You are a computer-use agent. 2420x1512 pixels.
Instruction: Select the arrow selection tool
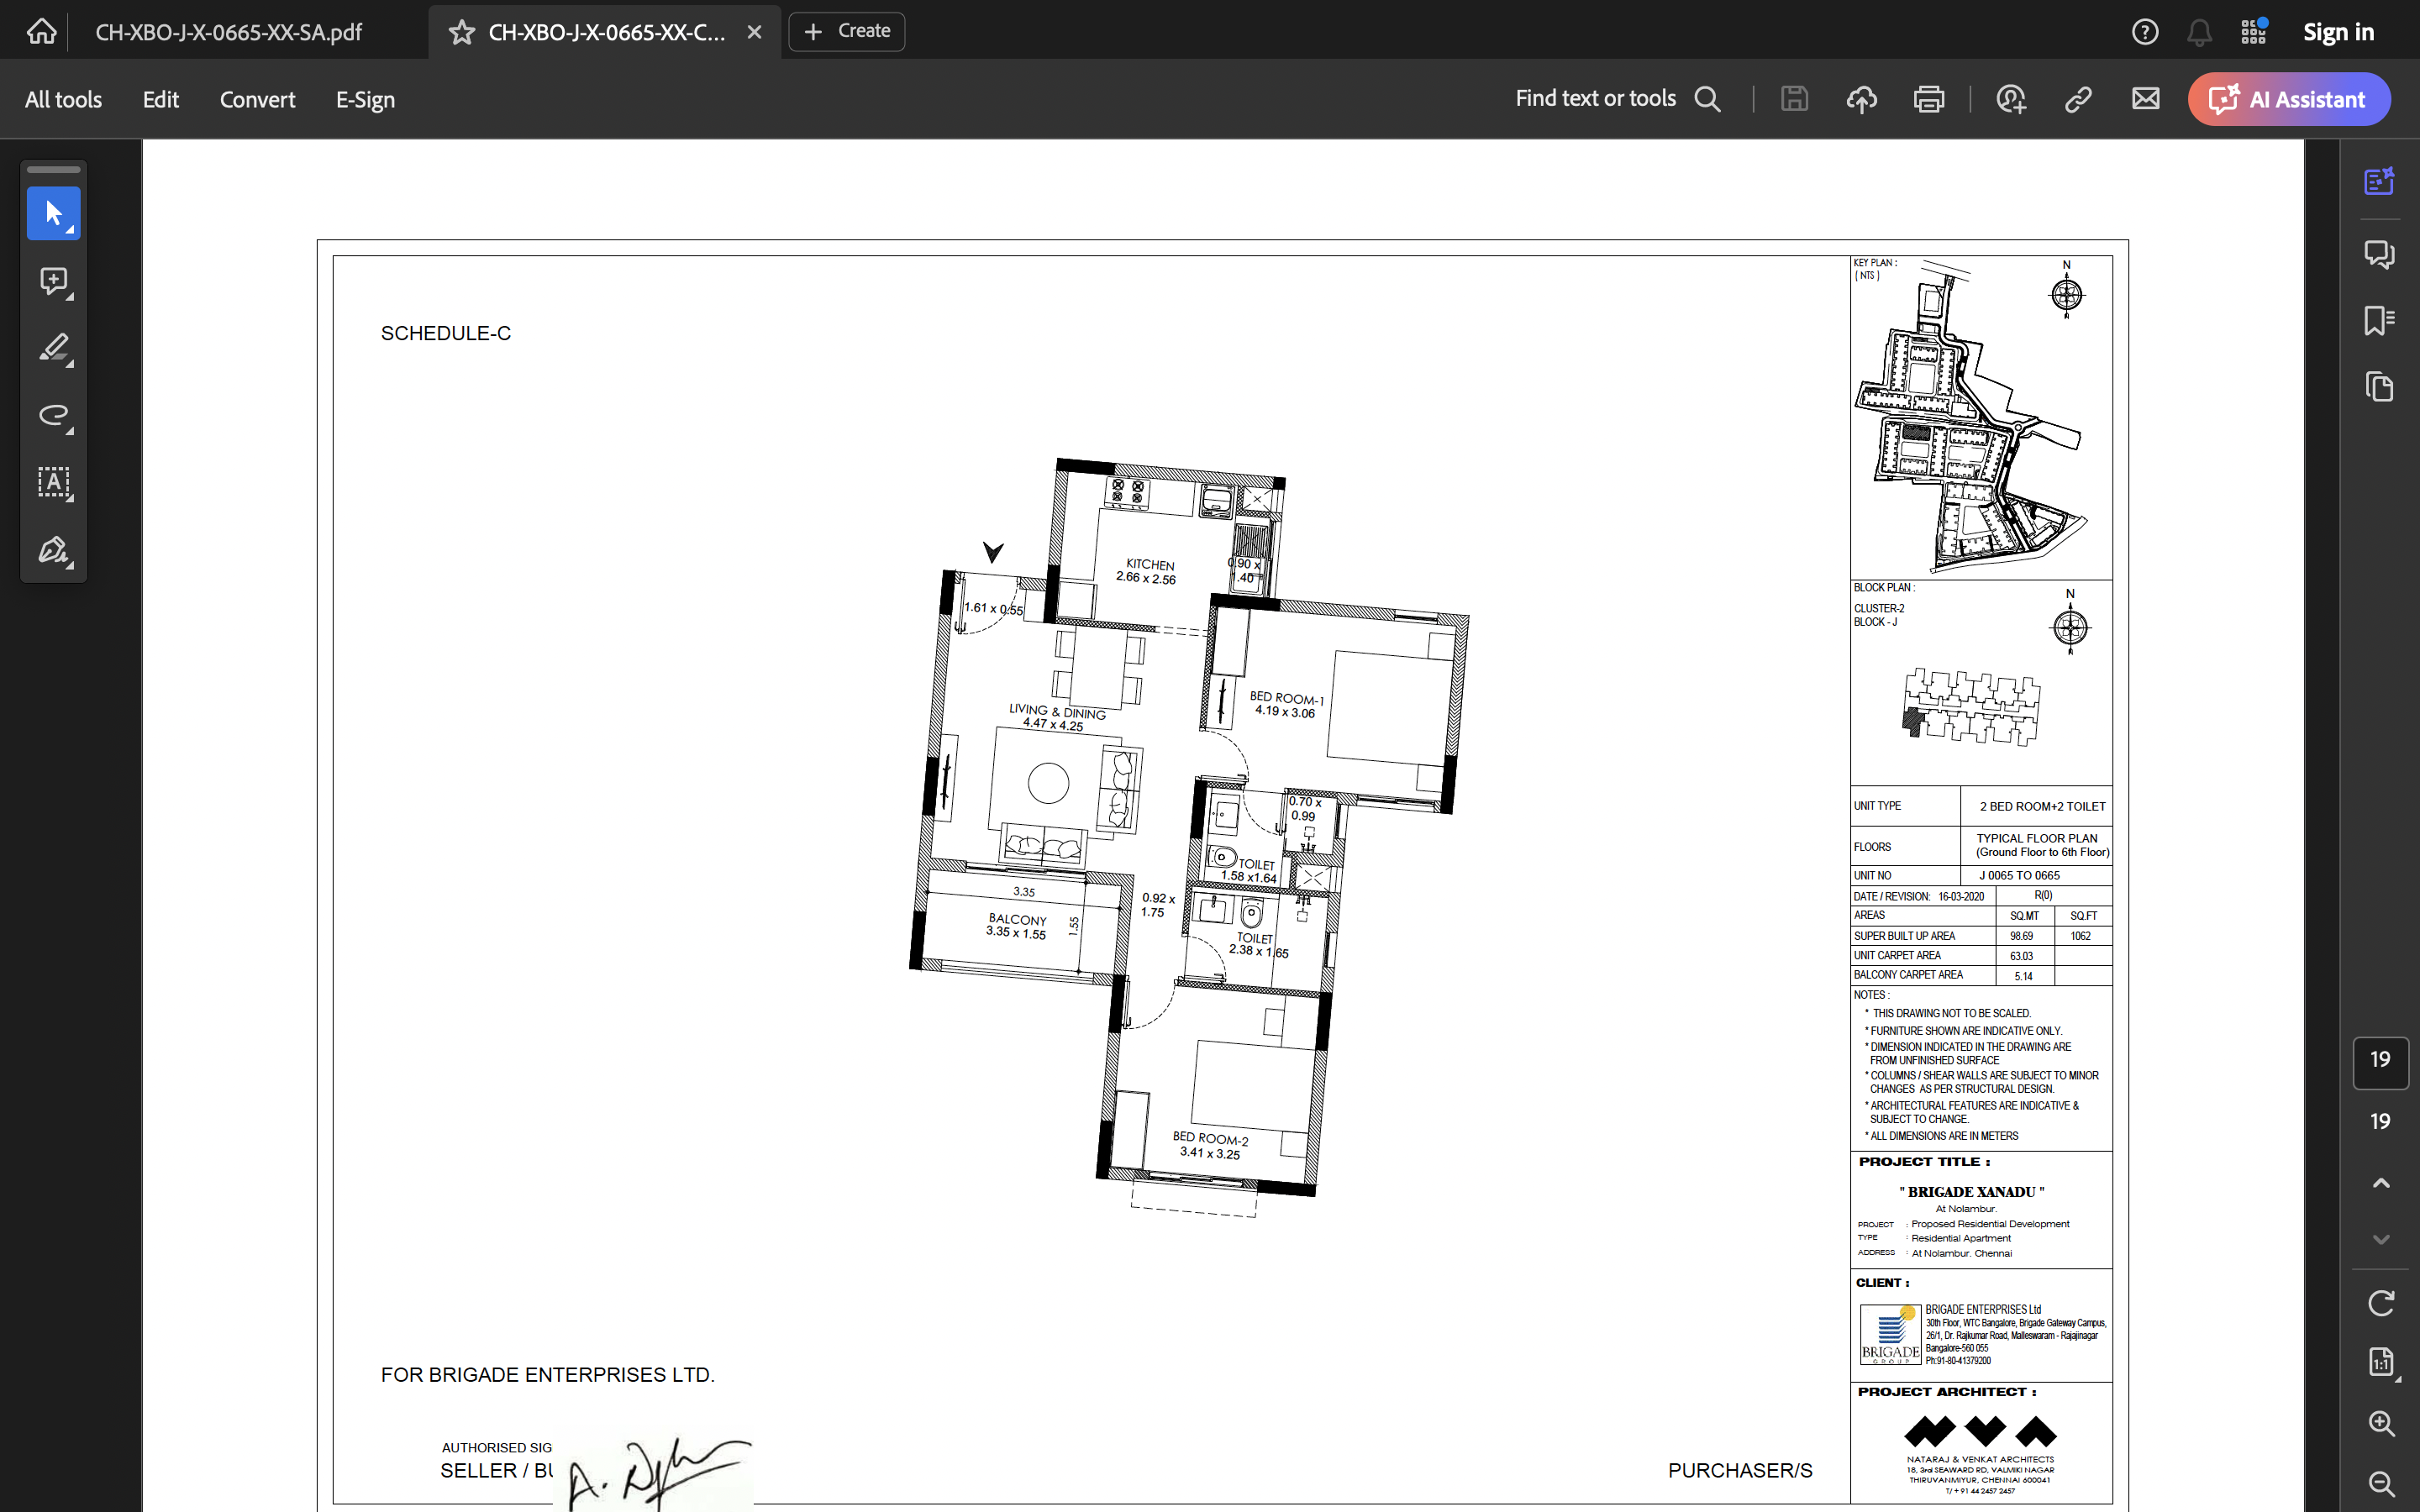pos(53,213)
